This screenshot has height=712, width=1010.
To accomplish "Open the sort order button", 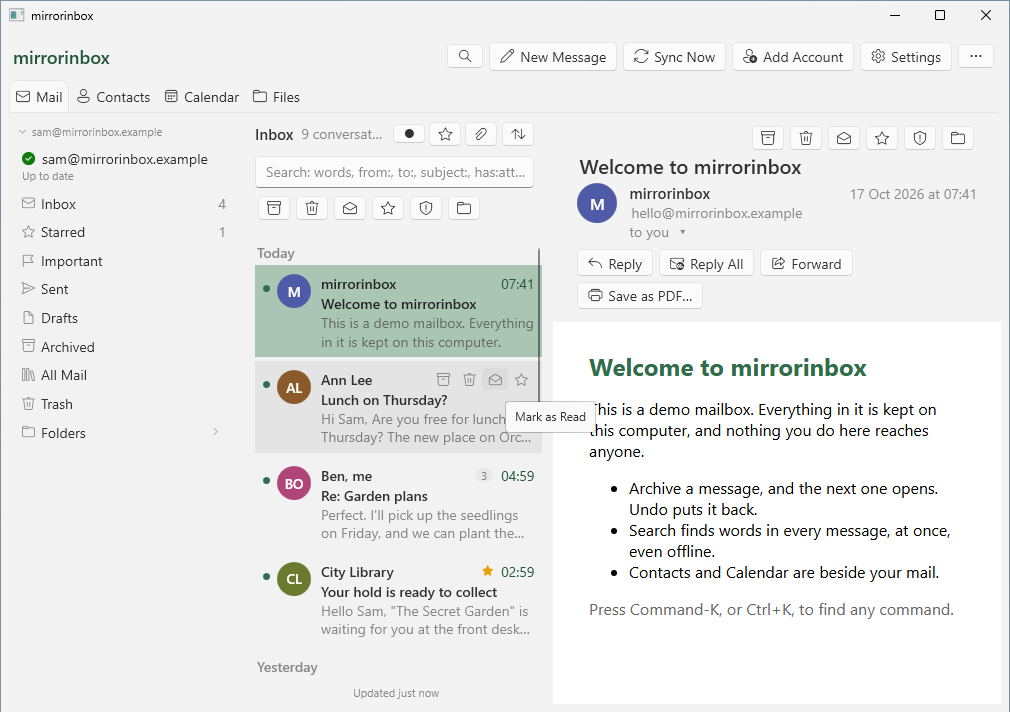I will point(518,134).
